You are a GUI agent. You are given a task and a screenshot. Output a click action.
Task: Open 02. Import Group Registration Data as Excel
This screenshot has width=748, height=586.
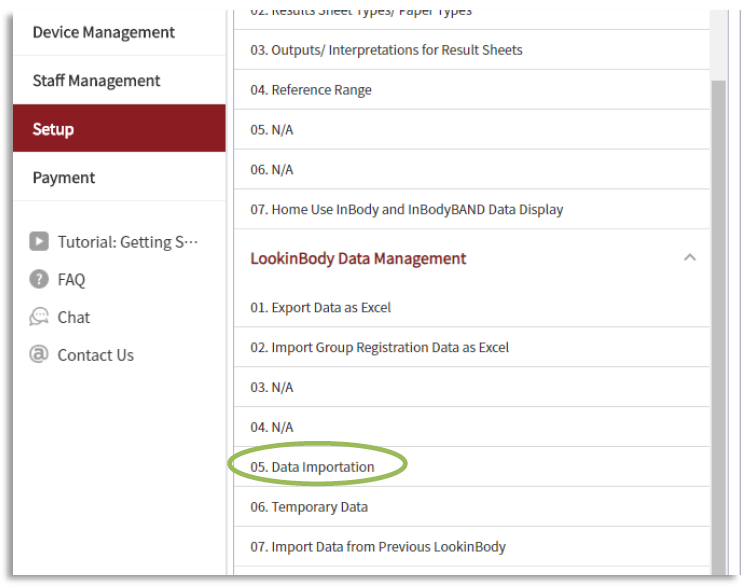pos(471,347)
